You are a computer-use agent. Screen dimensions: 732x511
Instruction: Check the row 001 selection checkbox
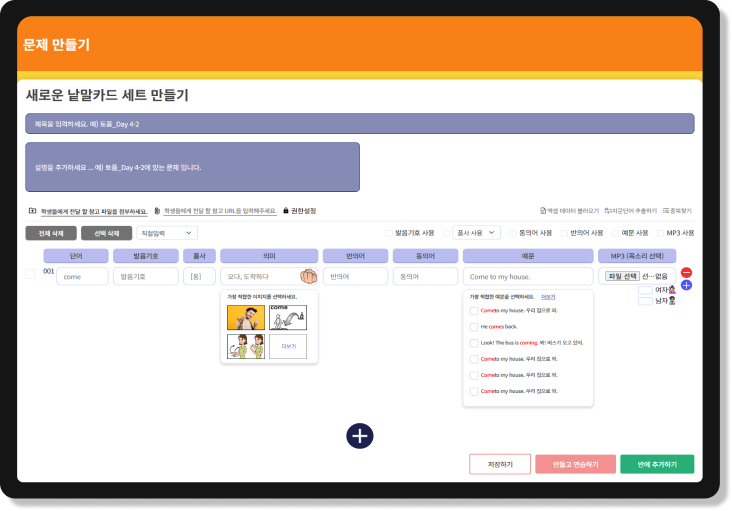(31, 274)
